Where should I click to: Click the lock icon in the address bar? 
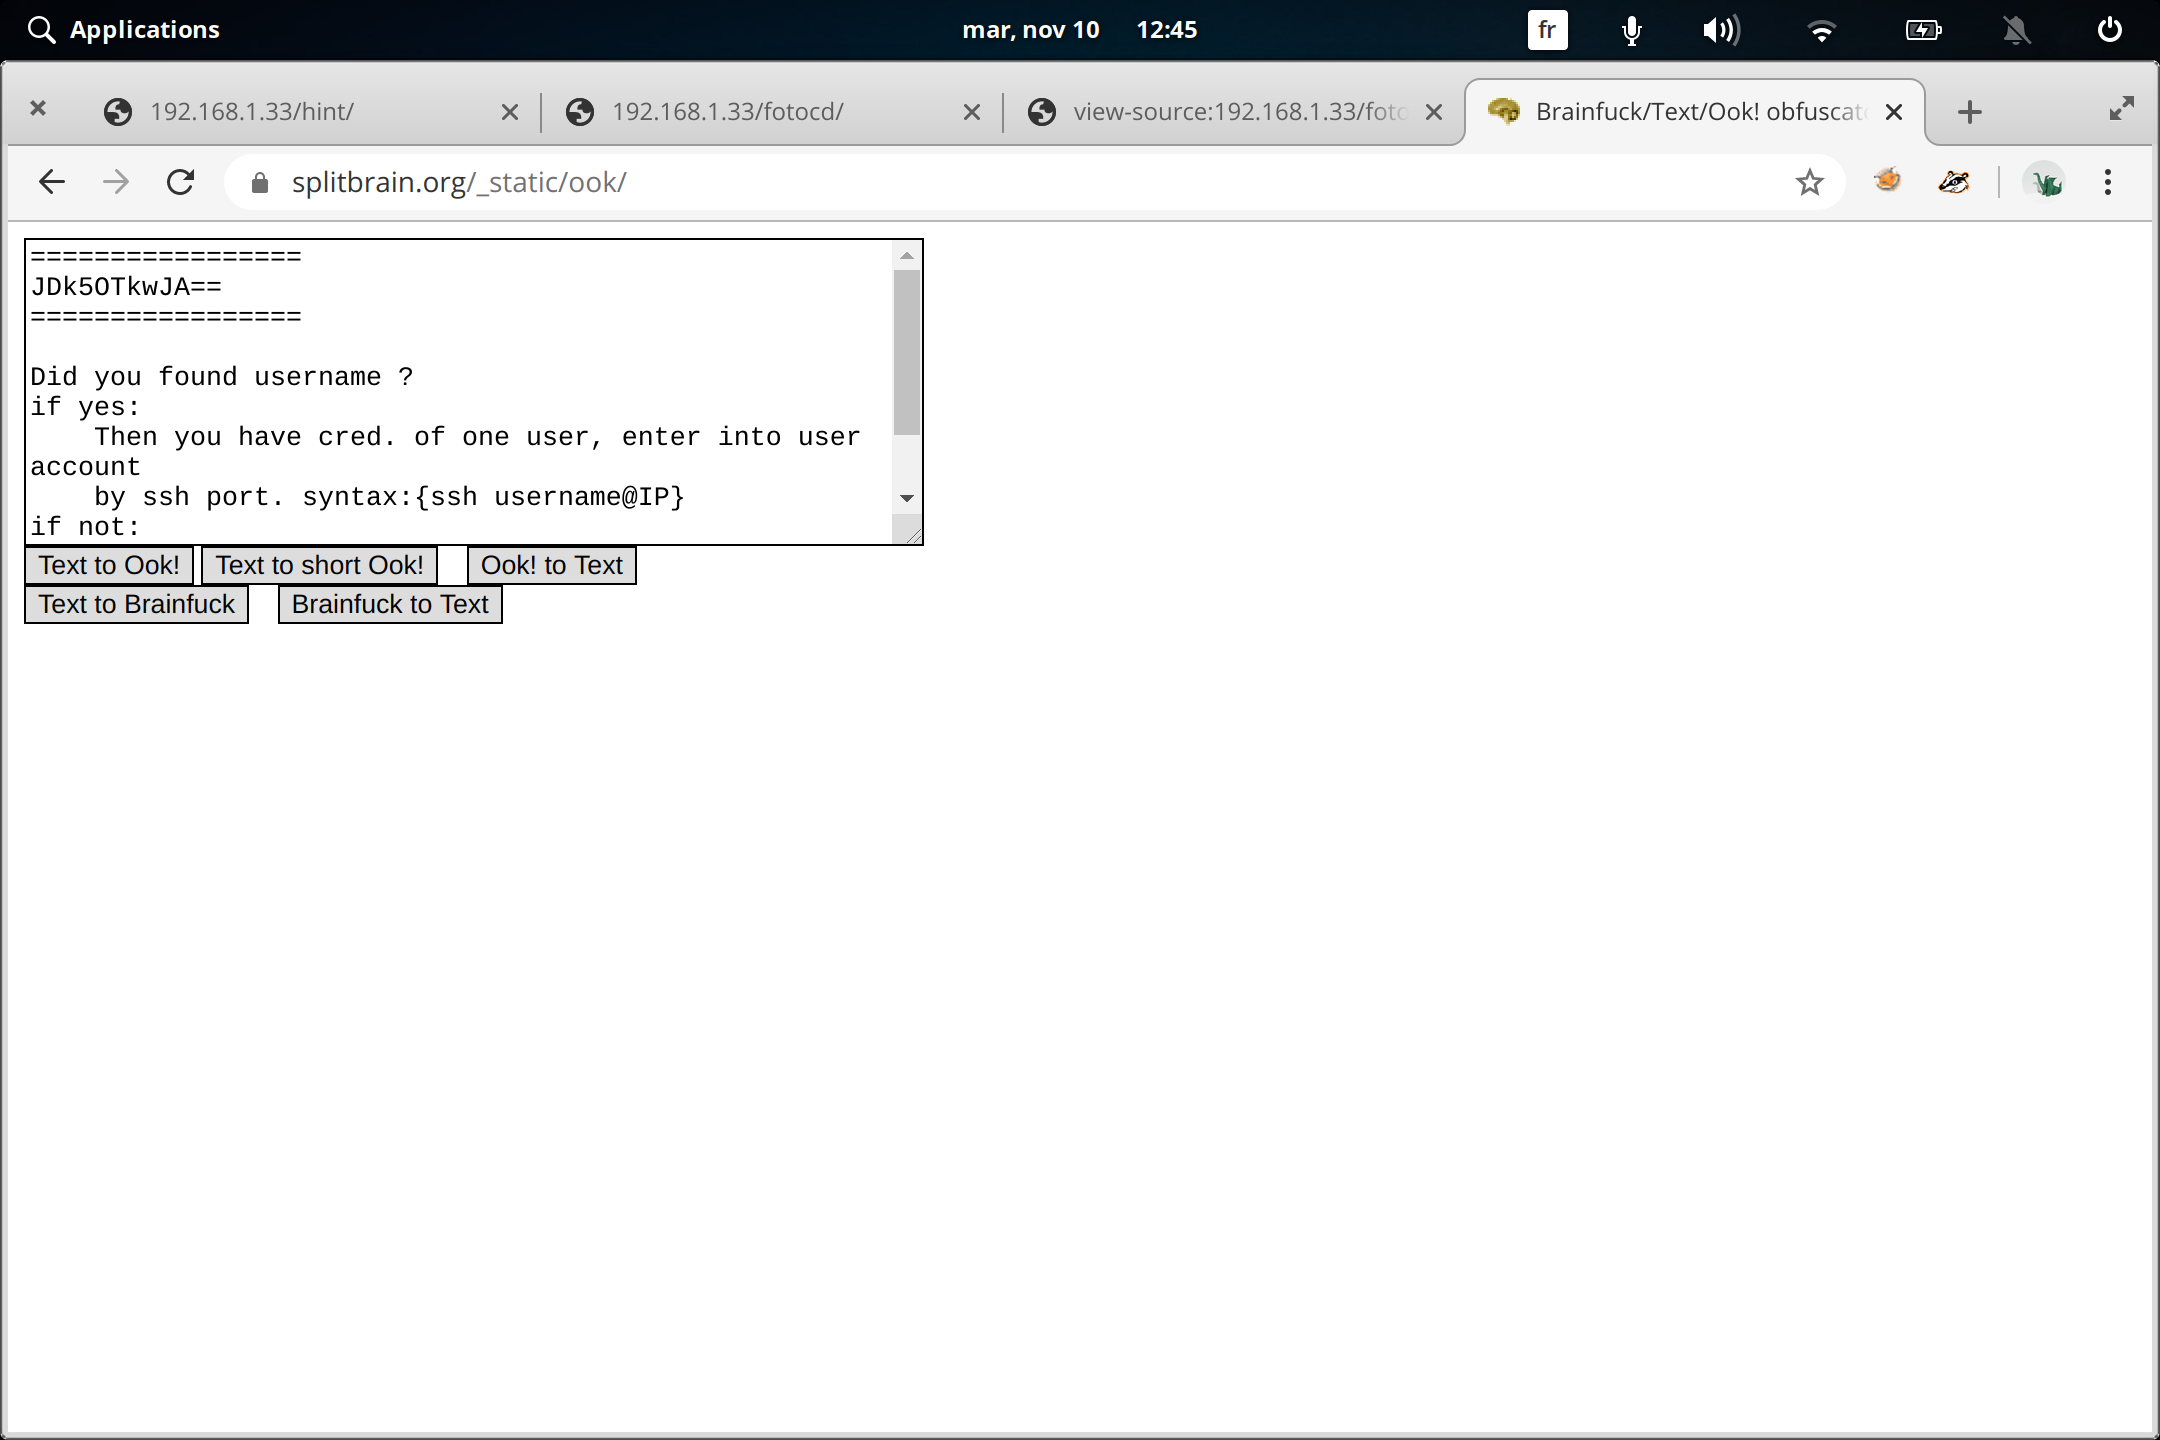pos(259,181)
